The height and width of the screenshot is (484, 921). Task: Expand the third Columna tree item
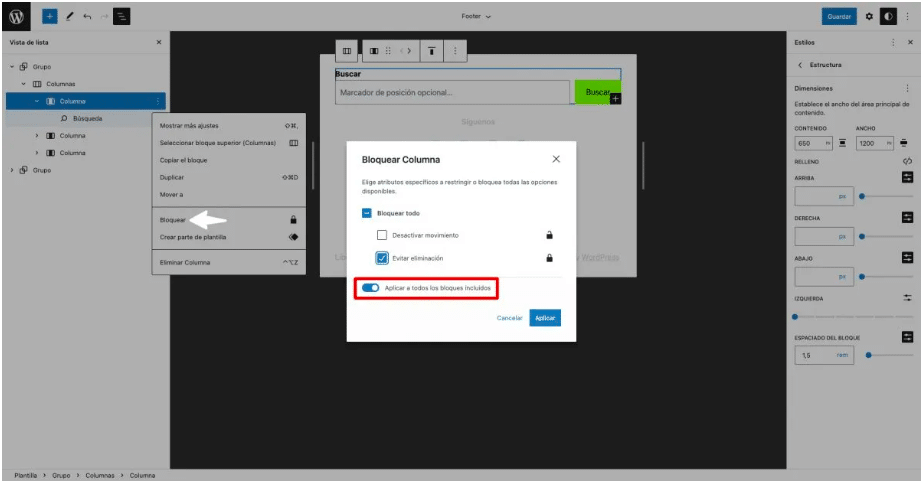coord(36,153)
